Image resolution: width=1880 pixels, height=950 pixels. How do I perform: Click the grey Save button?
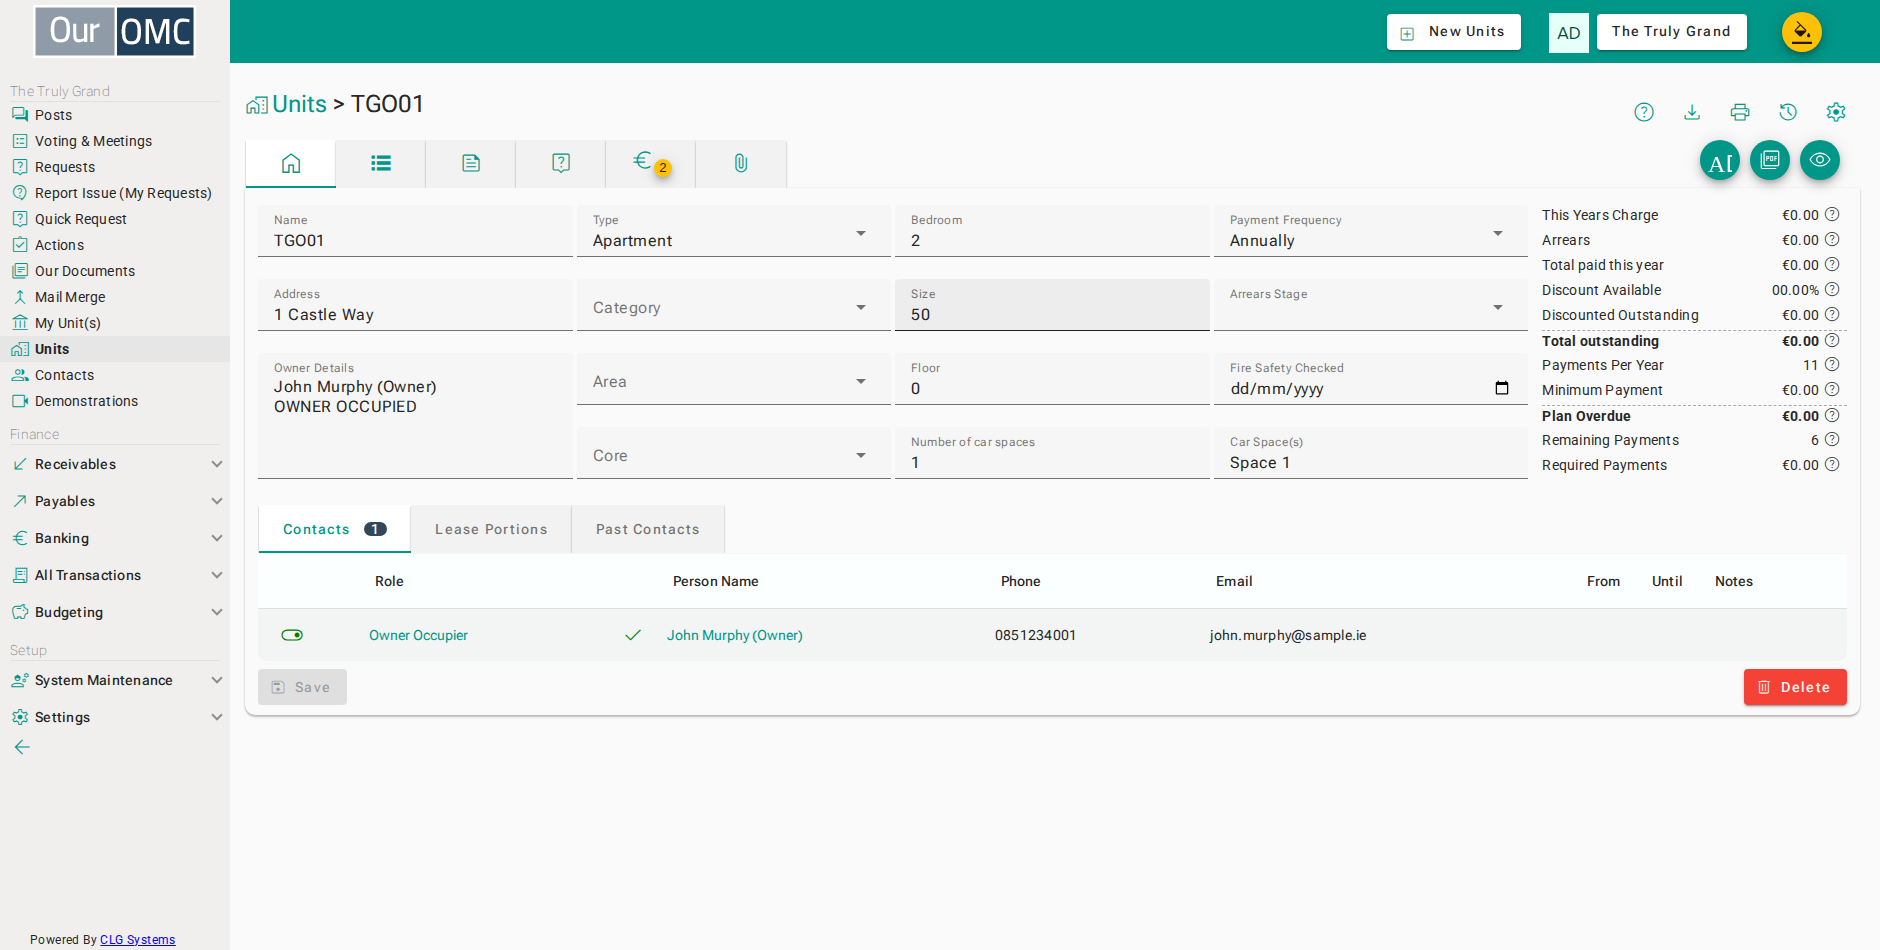pyautogui.click(x=302, y=687)
